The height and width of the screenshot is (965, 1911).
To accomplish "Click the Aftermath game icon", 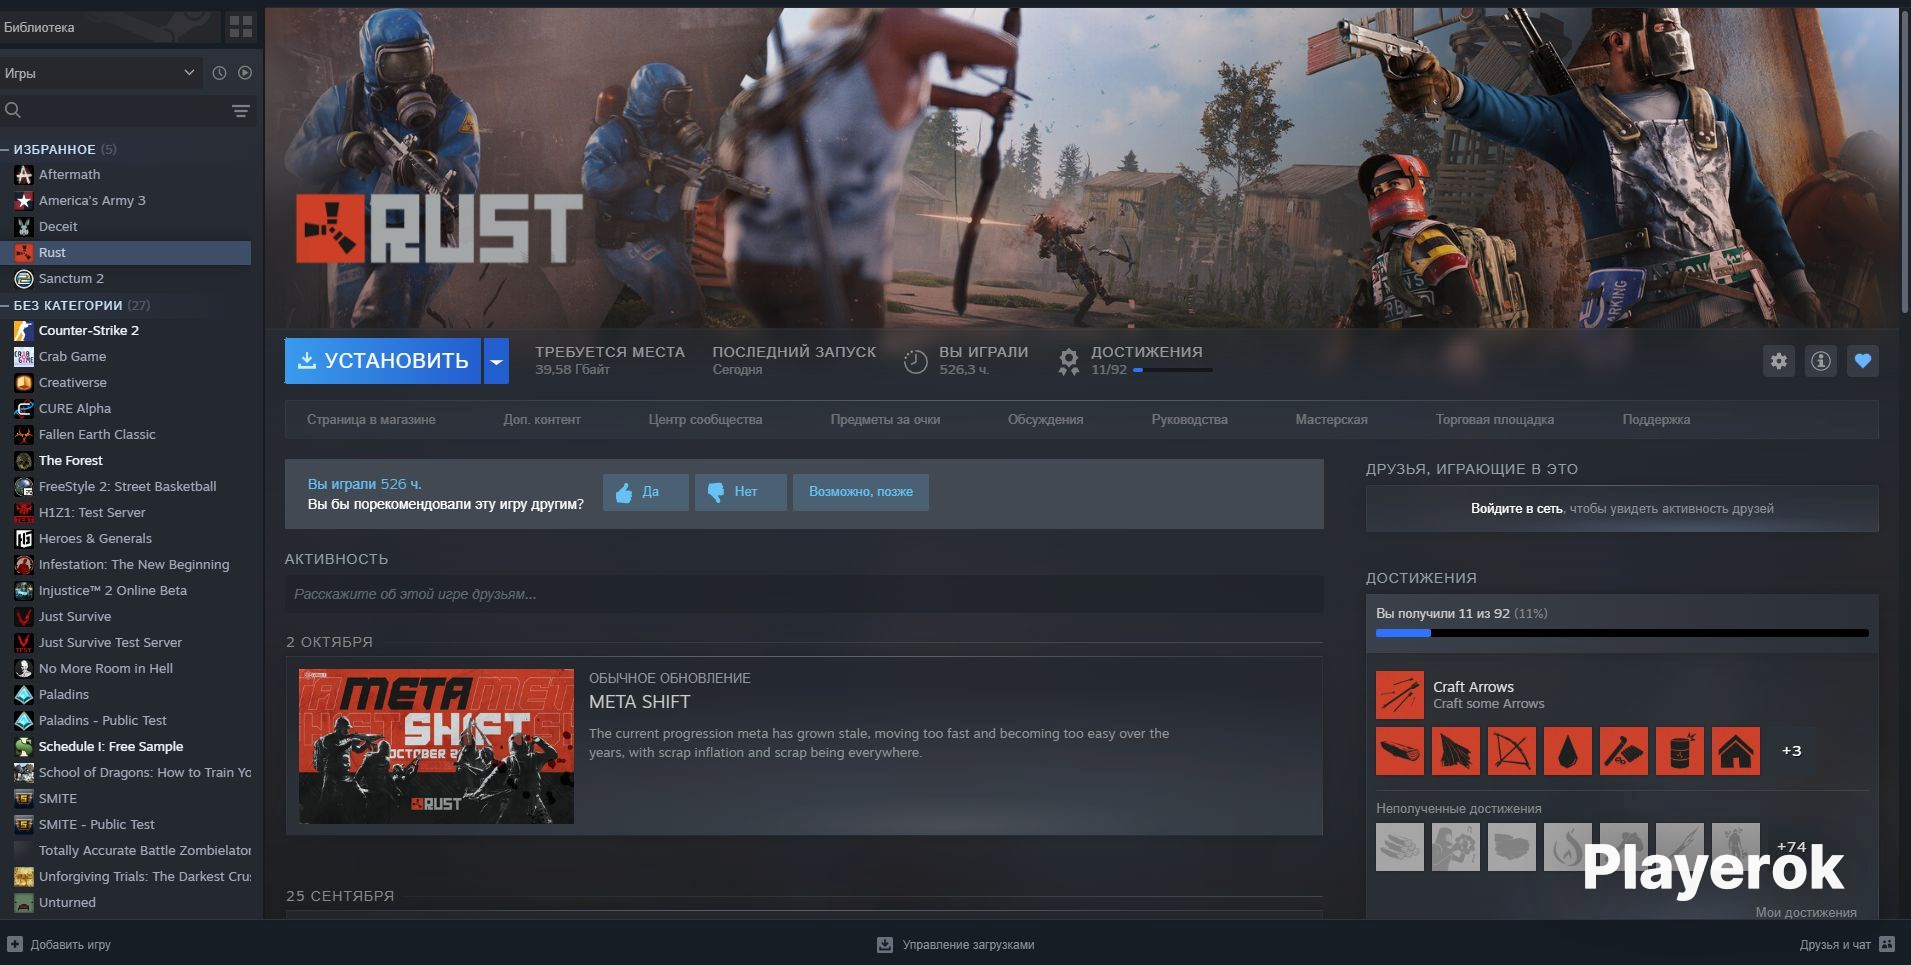I will (x=23, y=174).
